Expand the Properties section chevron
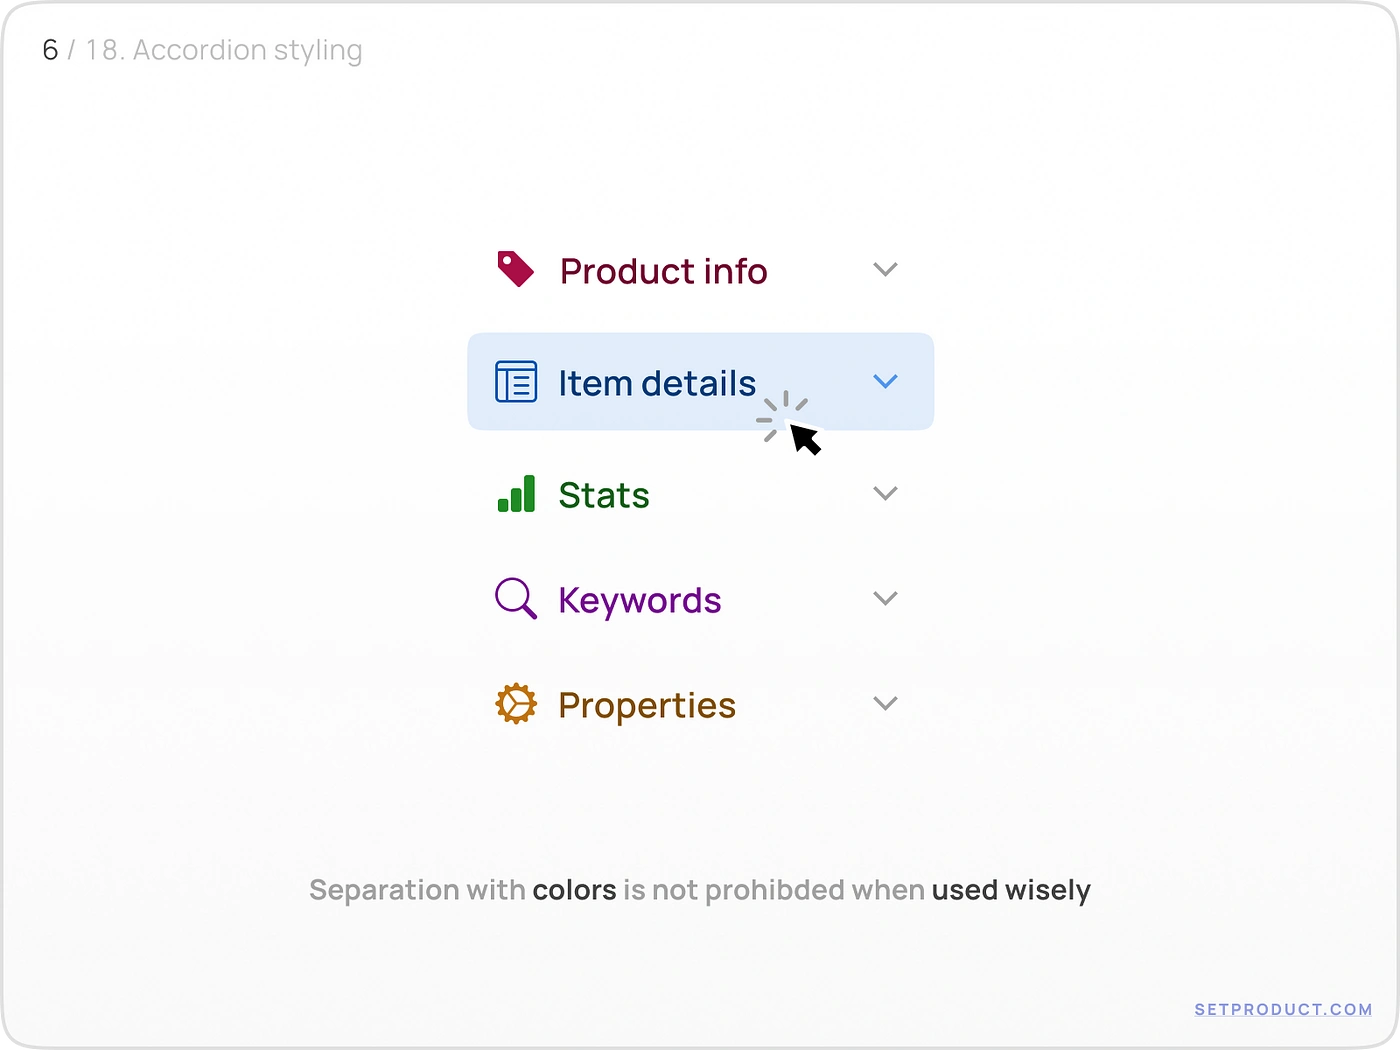Image resolution: width=1400 pixels, height=1050 pixels. 885,703
